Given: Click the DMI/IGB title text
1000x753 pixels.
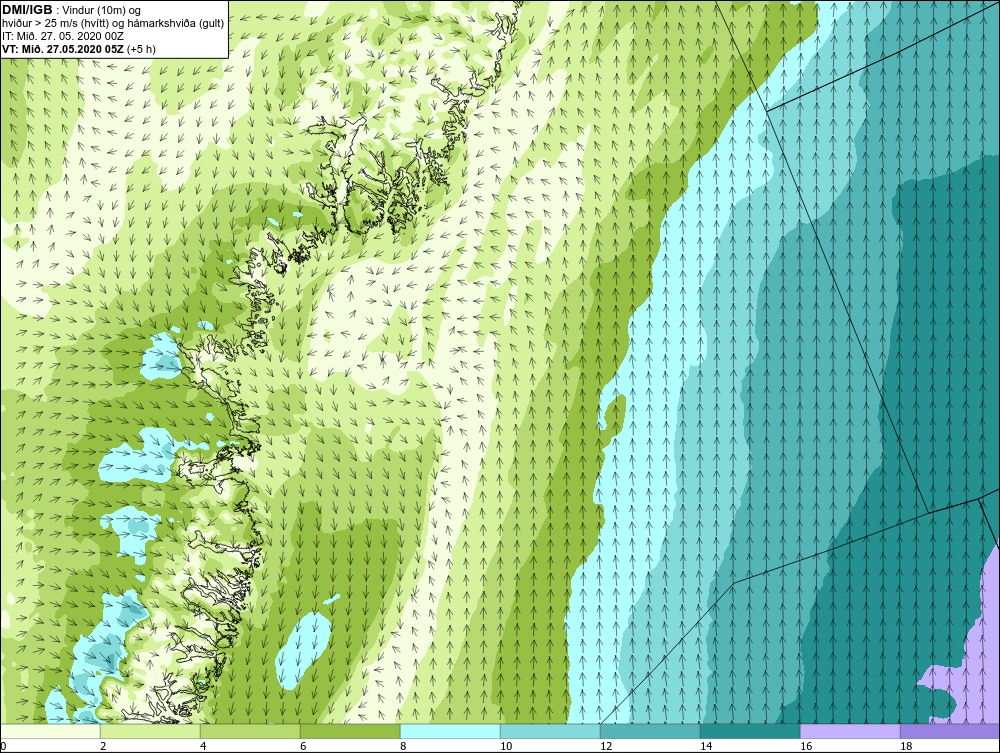Looking at the screenshot, I should click(x=27, y=10).
